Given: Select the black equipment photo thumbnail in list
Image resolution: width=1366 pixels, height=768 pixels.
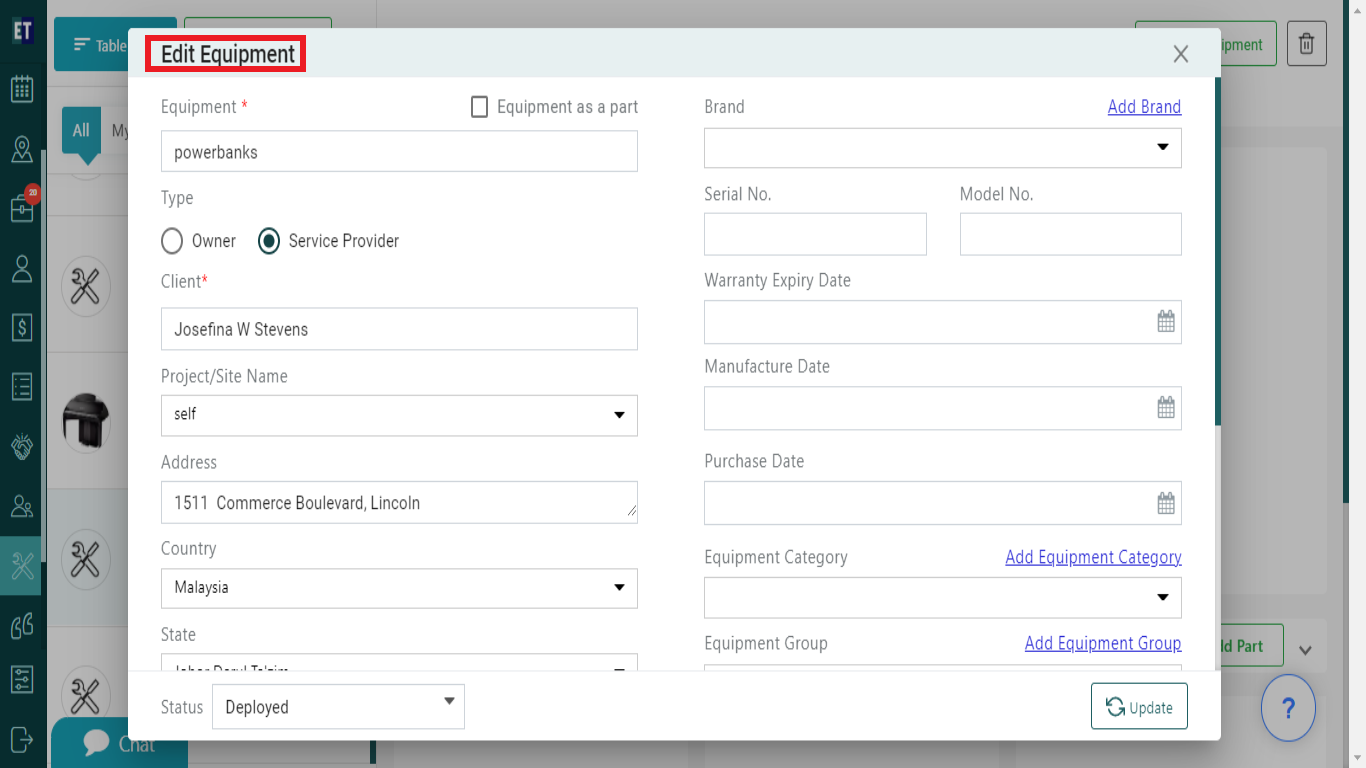Looking at the screenshot, I should point(86,421).
